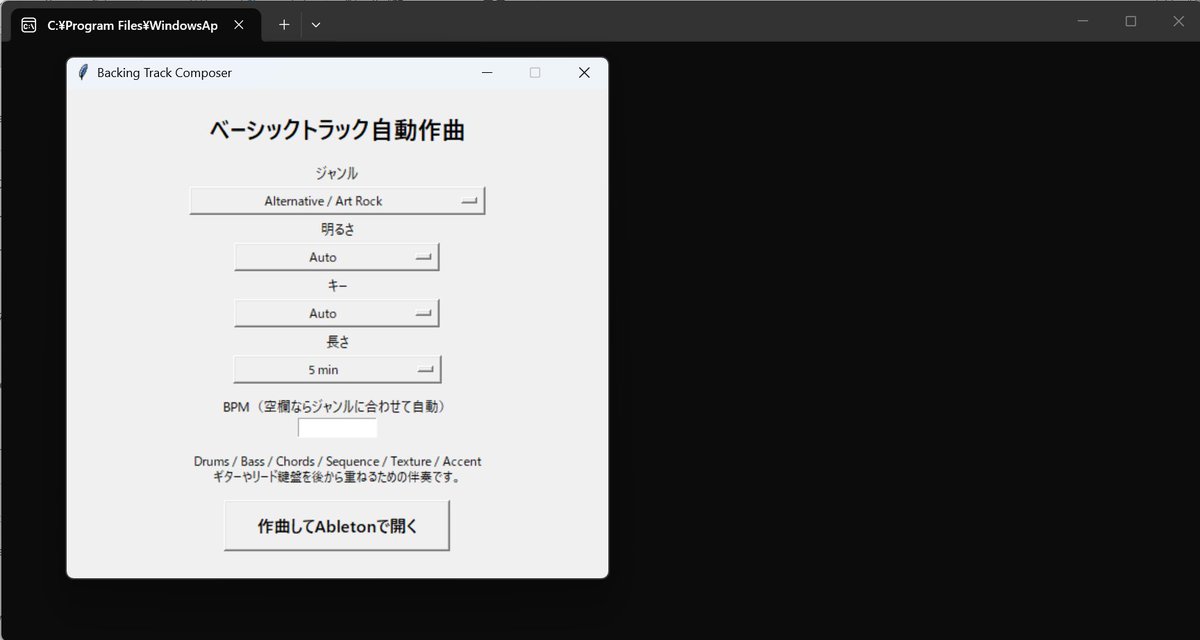Image resolution: width=1200 pixels, height=640 pixels.
Task: Expand the terminal profile dropdown chevron
Action: pos(316,25)
